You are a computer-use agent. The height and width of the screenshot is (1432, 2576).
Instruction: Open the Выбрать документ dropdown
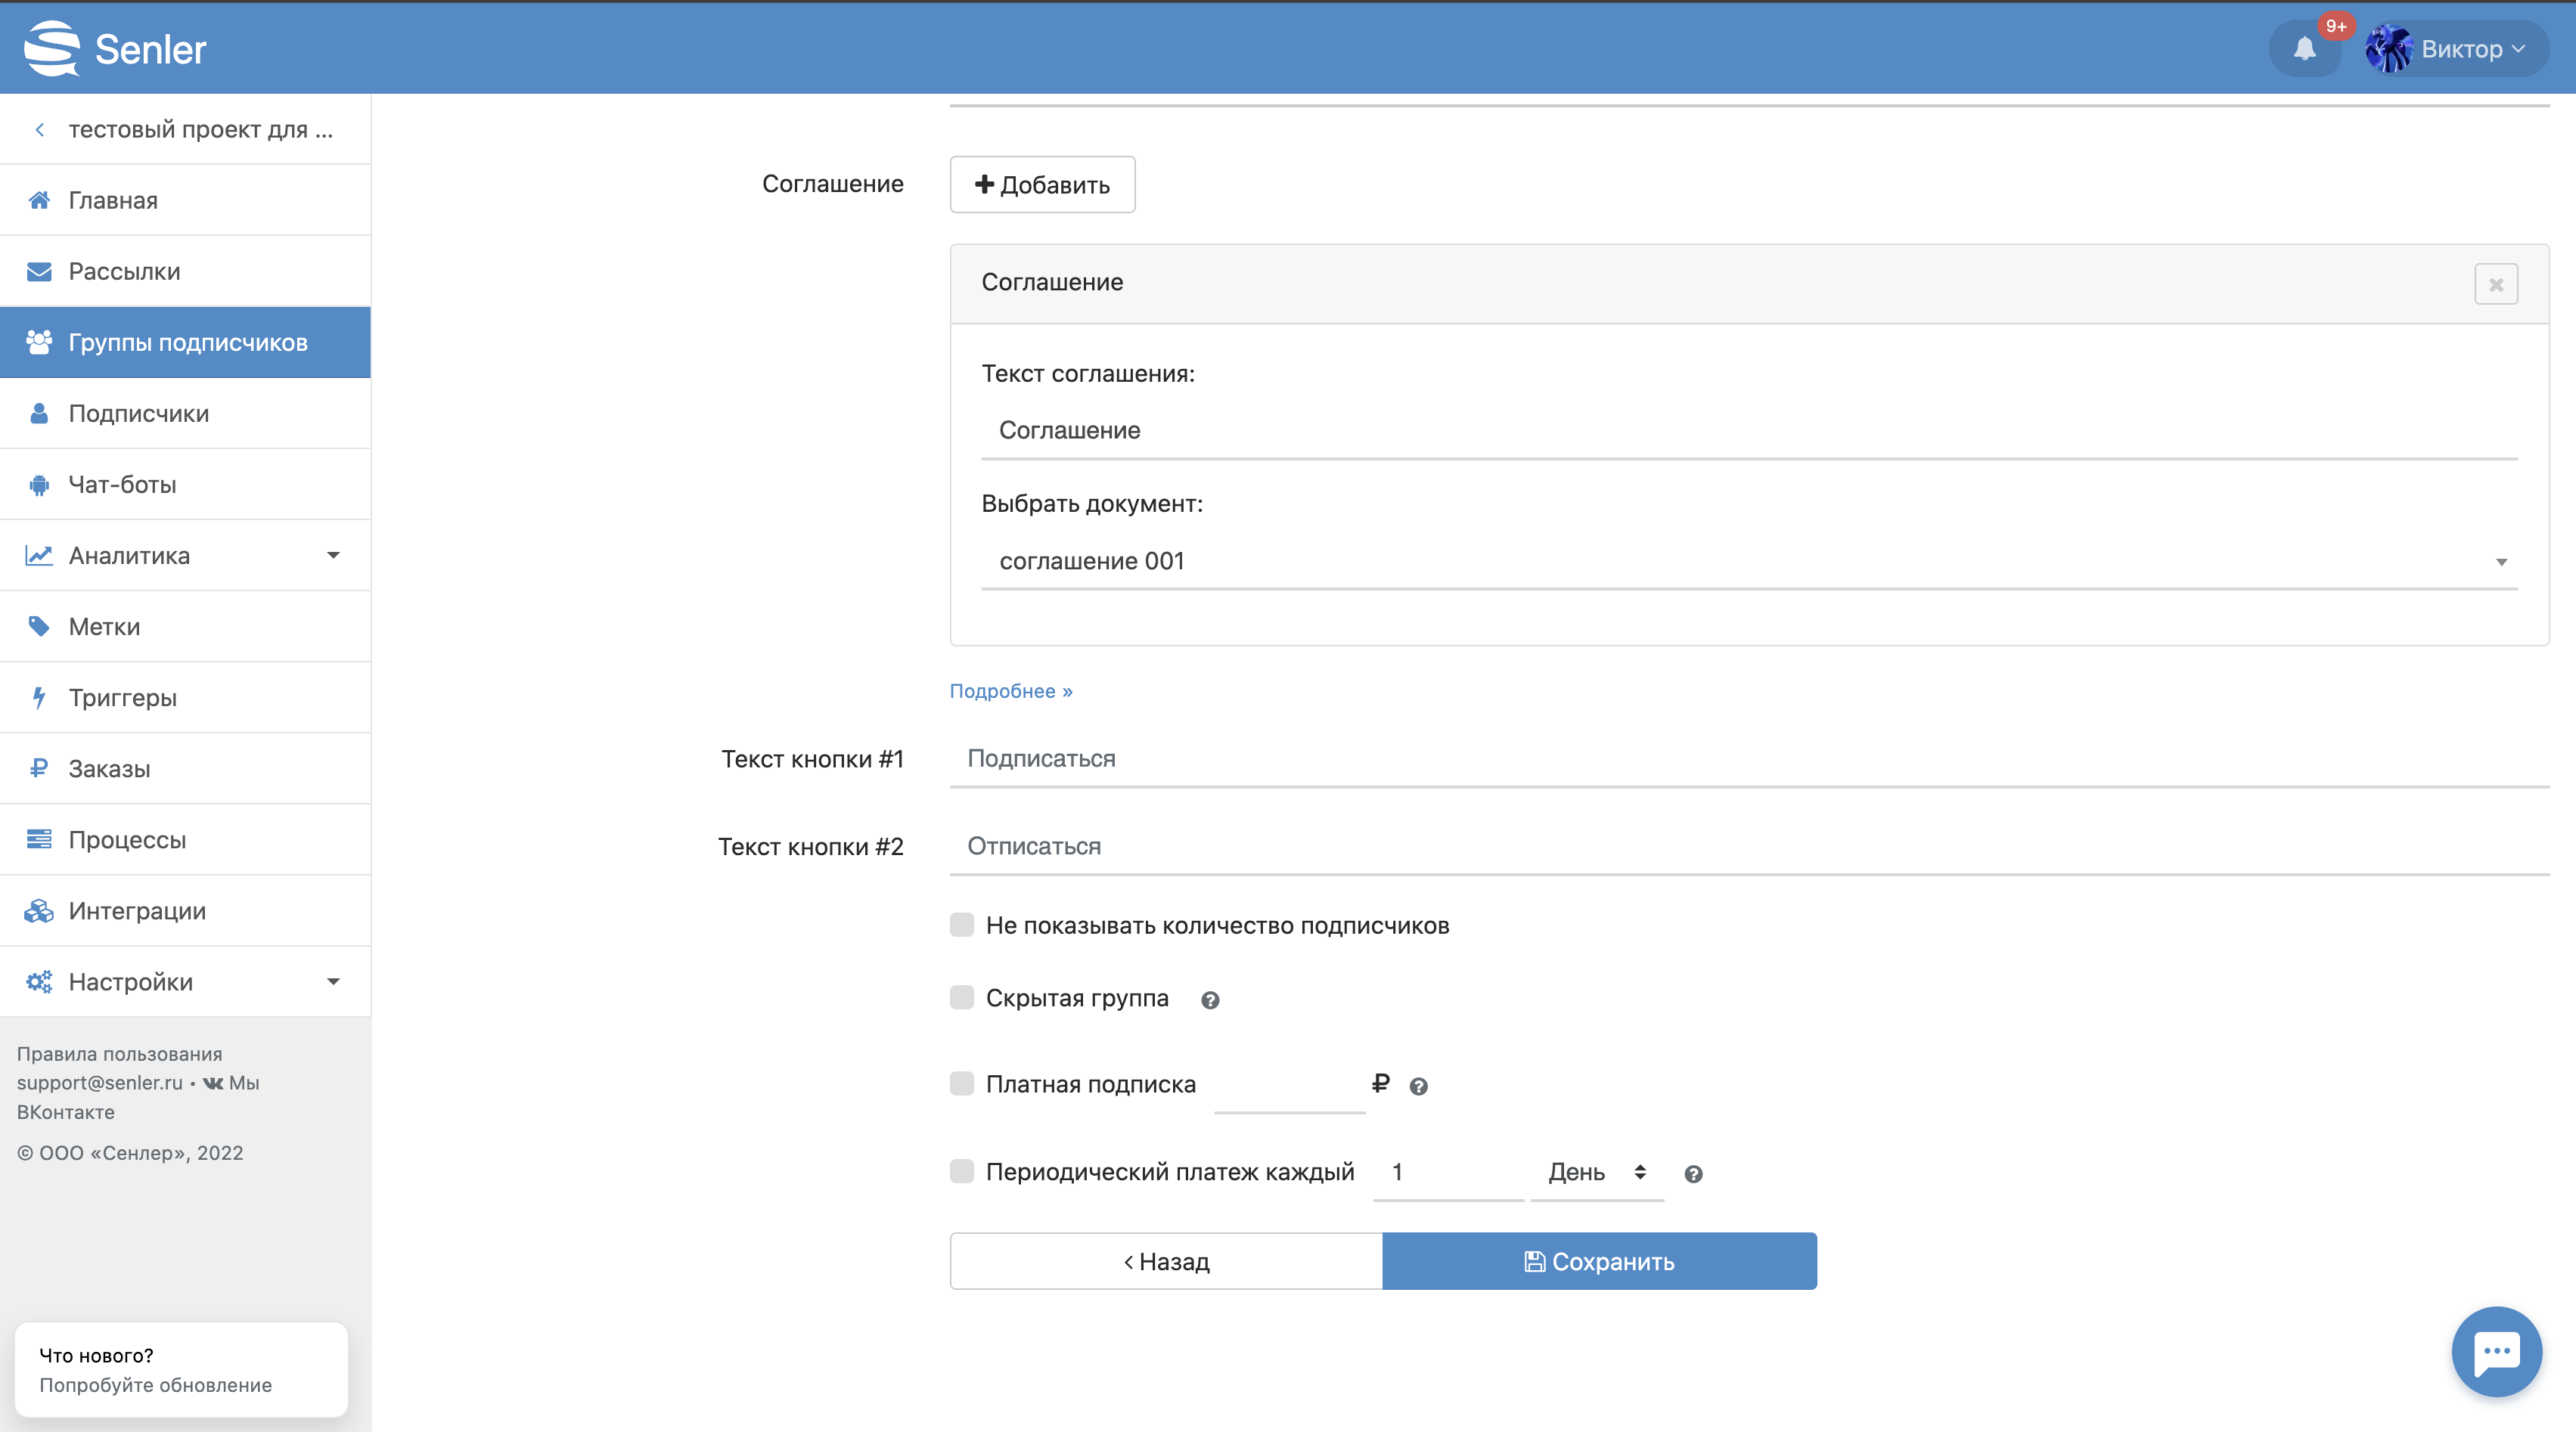click(x=1748, y=561)
